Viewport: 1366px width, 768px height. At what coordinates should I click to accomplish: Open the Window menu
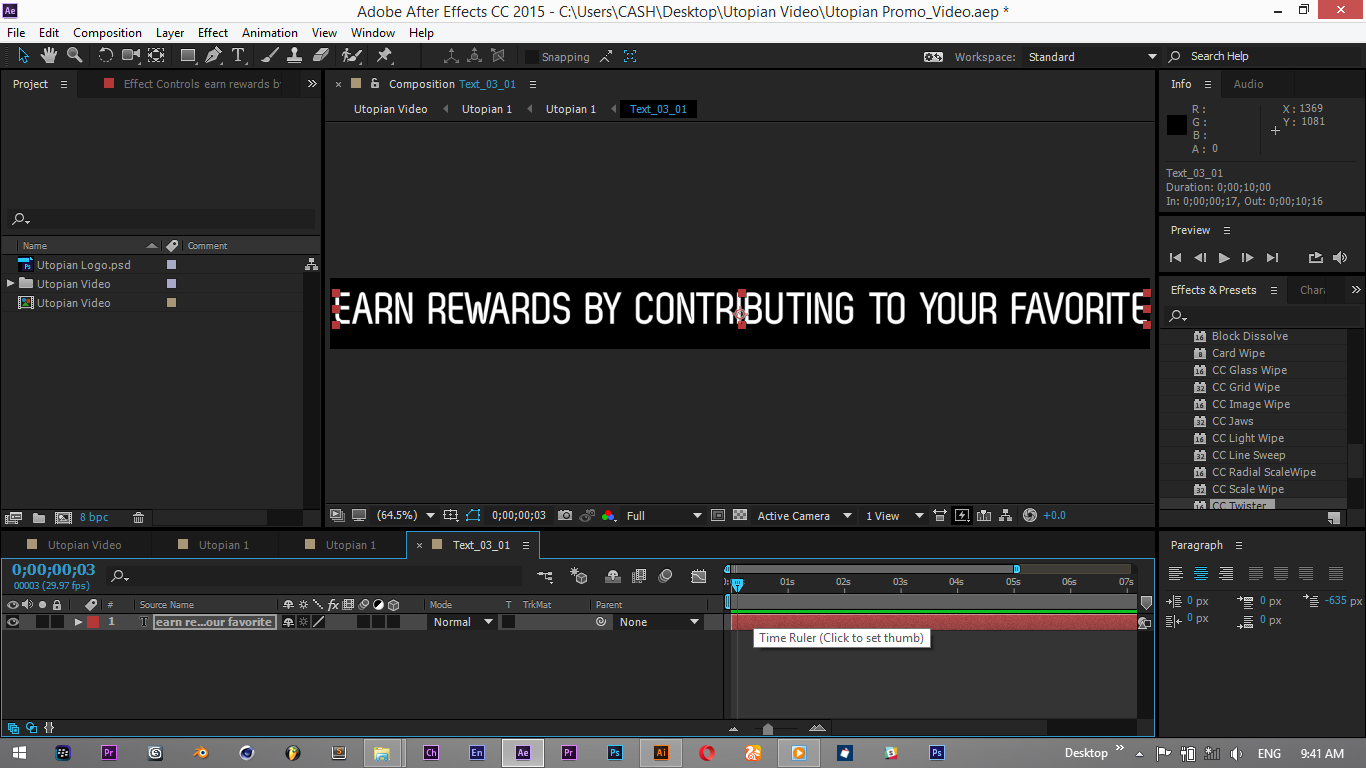[373, 33]
